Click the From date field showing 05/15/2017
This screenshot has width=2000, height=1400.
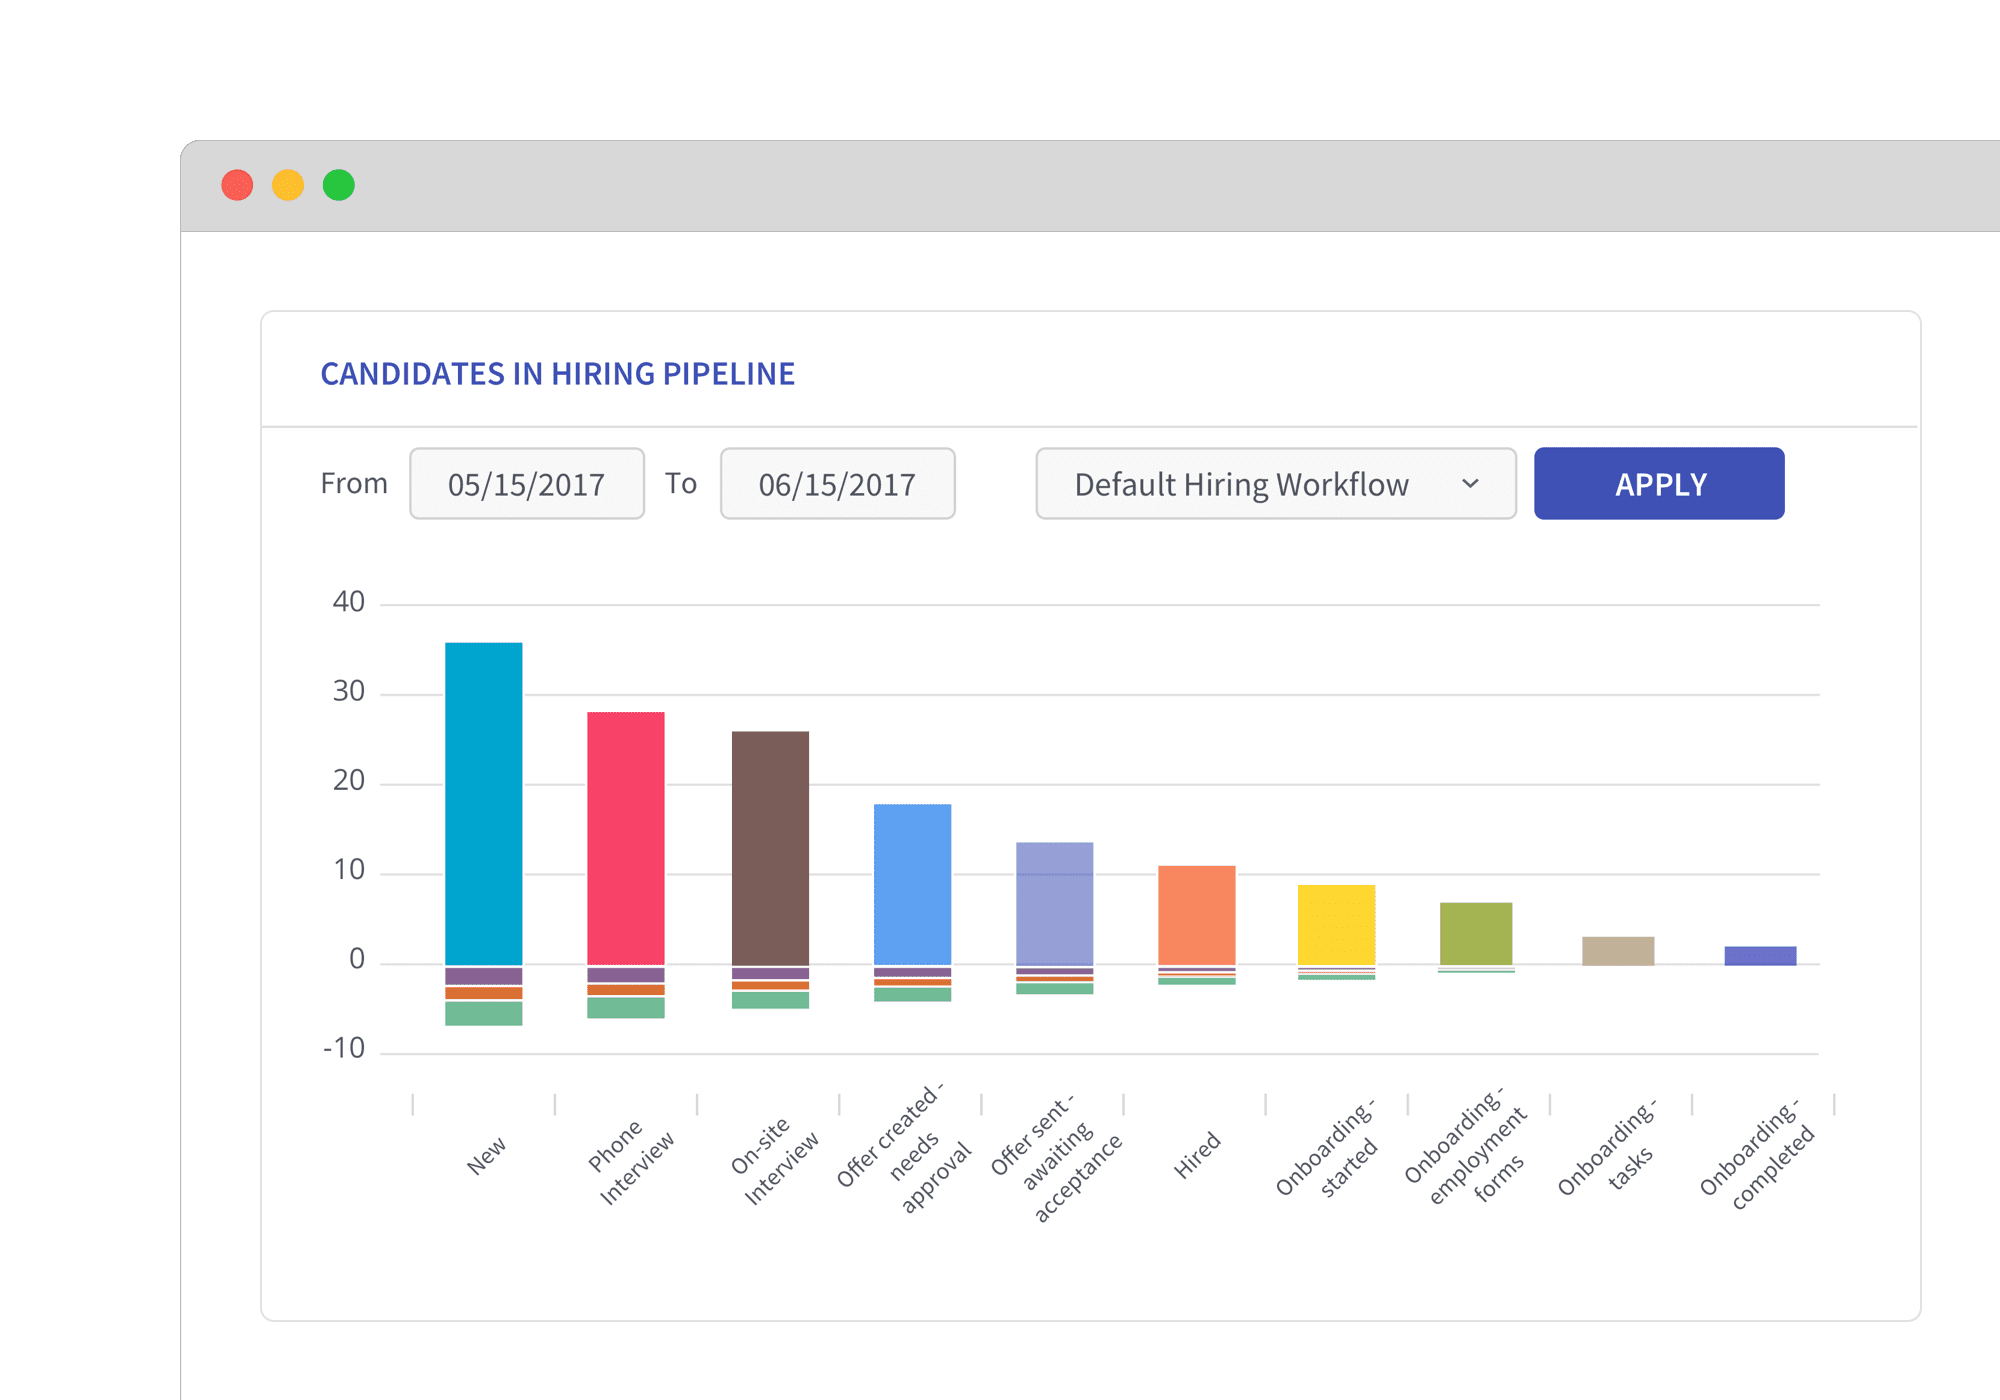point(527,484)
